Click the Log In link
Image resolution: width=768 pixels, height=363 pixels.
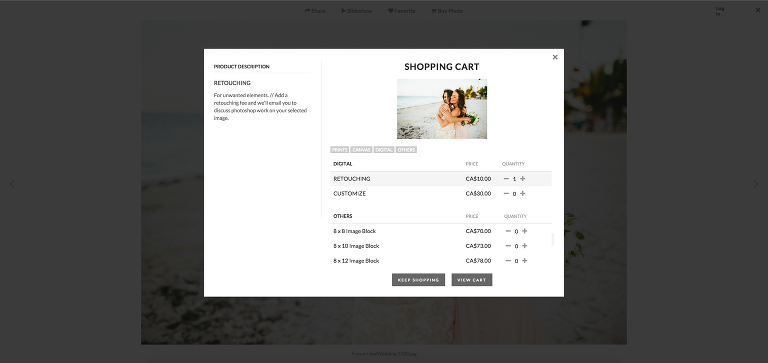click(720, 11)
